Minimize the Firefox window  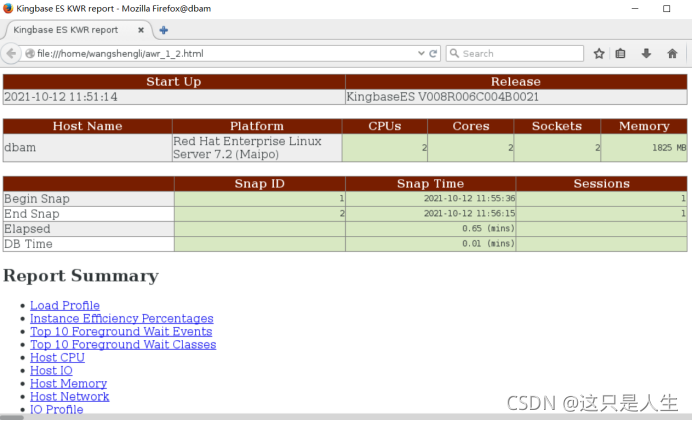pyautogui.click(x=635, y=8)
